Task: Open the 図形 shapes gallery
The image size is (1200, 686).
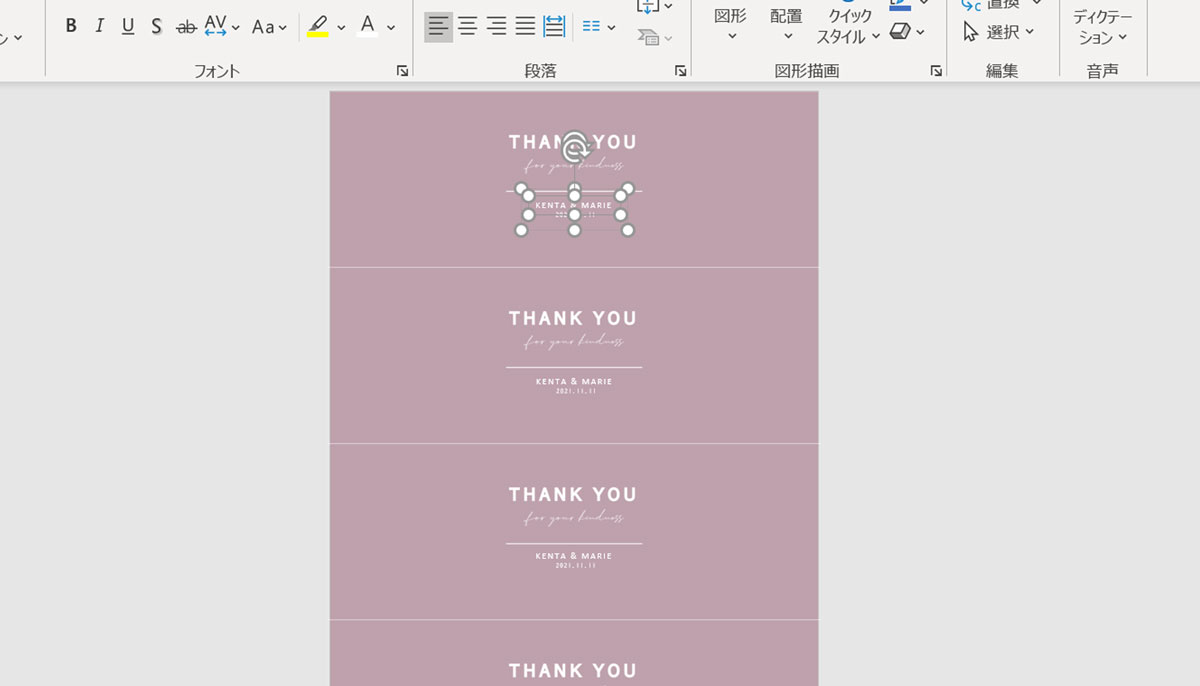Action: click(x=730, y=25)
